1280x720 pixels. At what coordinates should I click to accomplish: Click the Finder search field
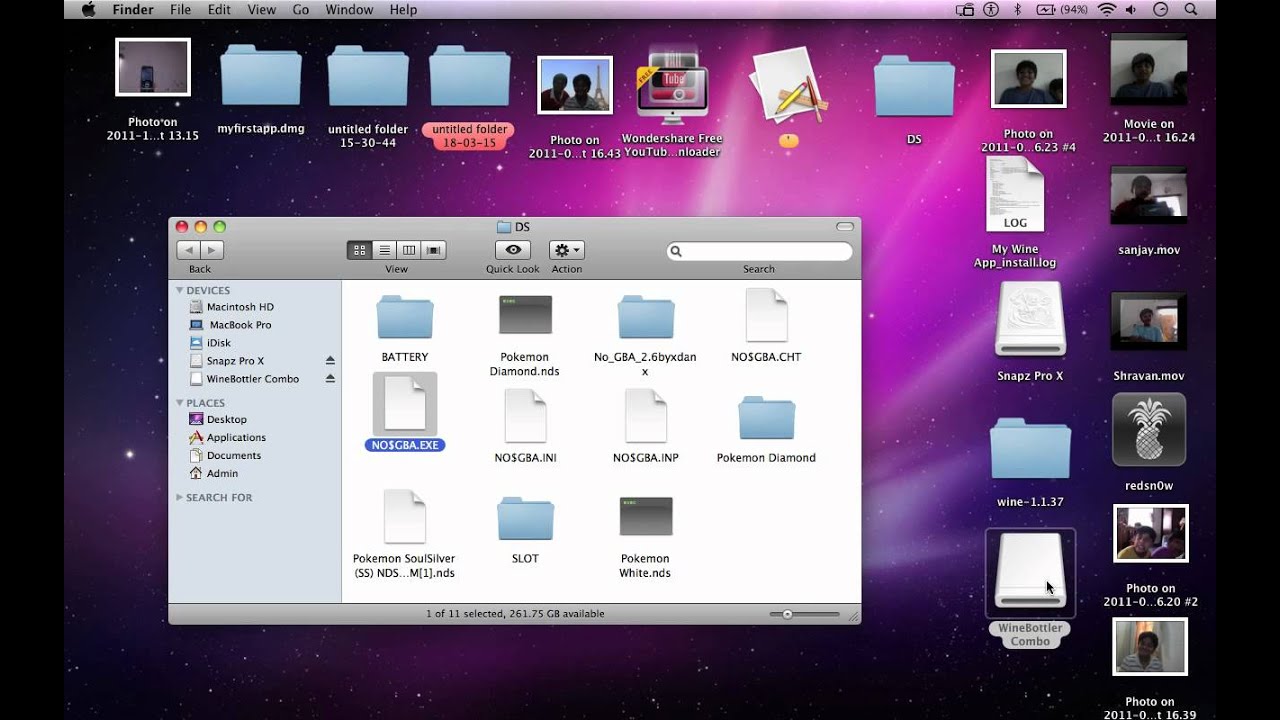pos(760,251)
